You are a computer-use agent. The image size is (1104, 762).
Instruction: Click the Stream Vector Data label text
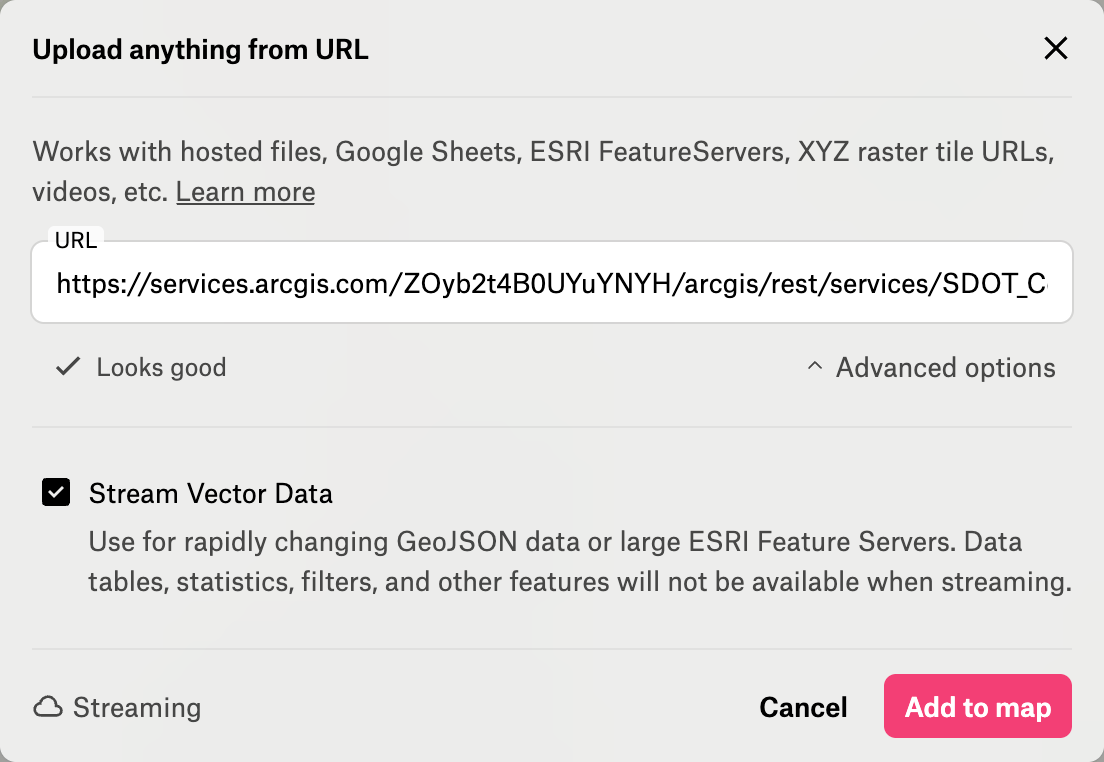(x=211, y=494)
